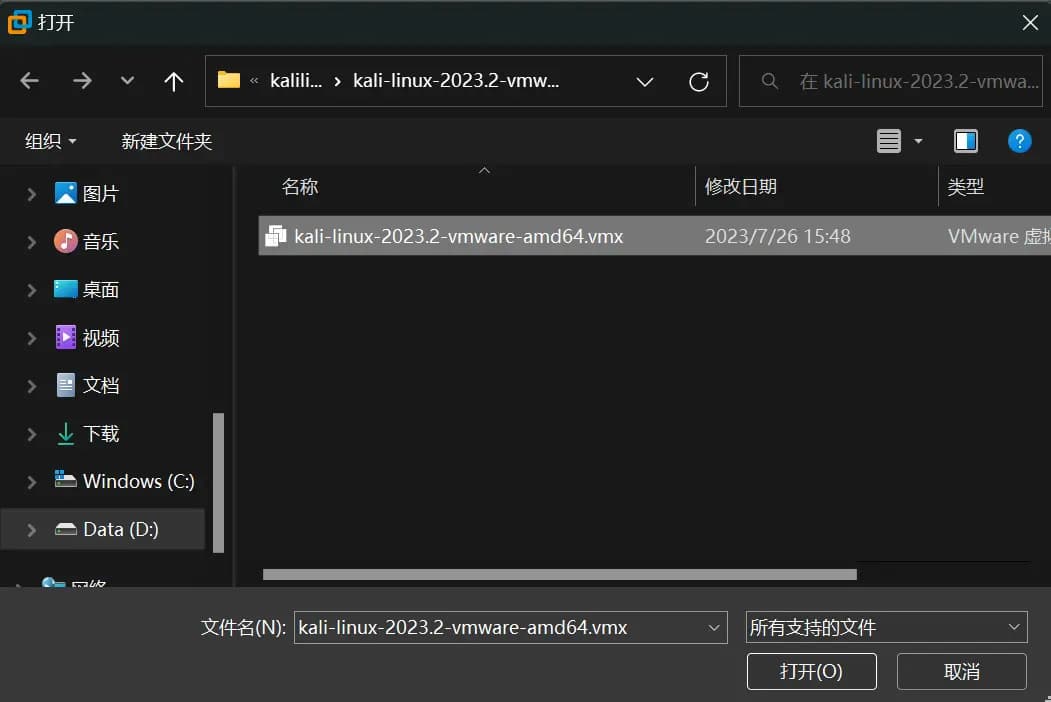Image resolution: width=1051 pixels, height=702 pixels.
Task: Go back to previous folder
Action: coord(29,81)
